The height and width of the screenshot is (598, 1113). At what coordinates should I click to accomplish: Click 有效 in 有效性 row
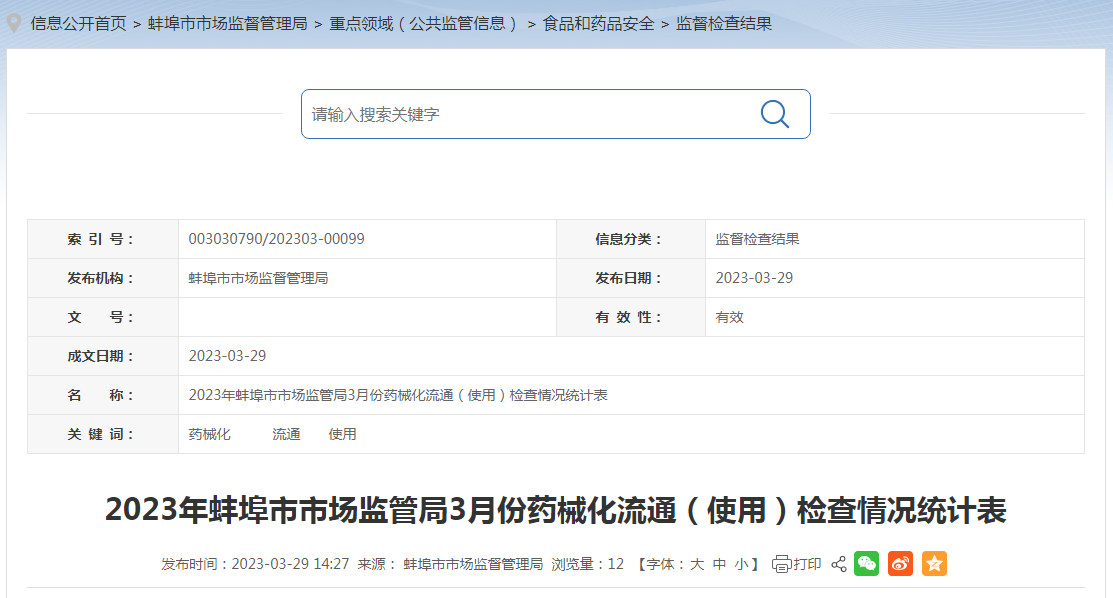click(x=729, y=317)
